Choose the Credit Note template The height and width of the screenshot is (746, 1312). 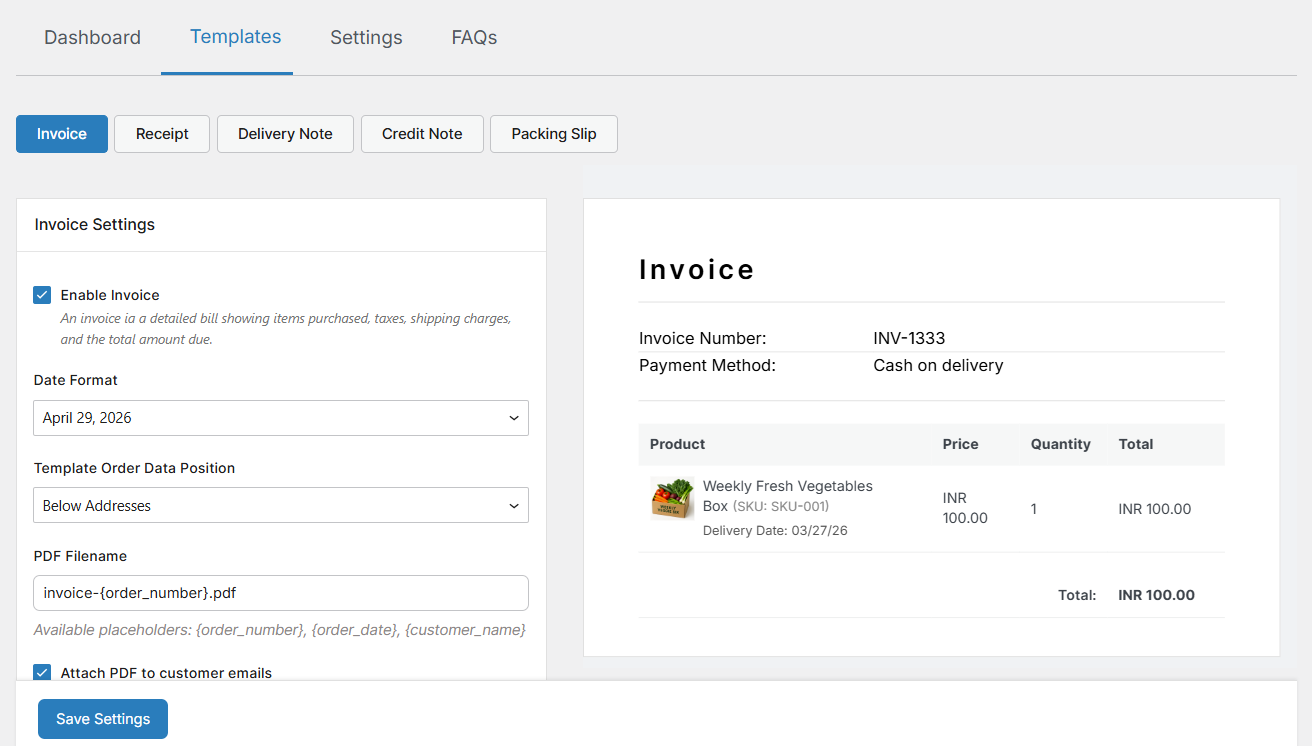point(422,134)
